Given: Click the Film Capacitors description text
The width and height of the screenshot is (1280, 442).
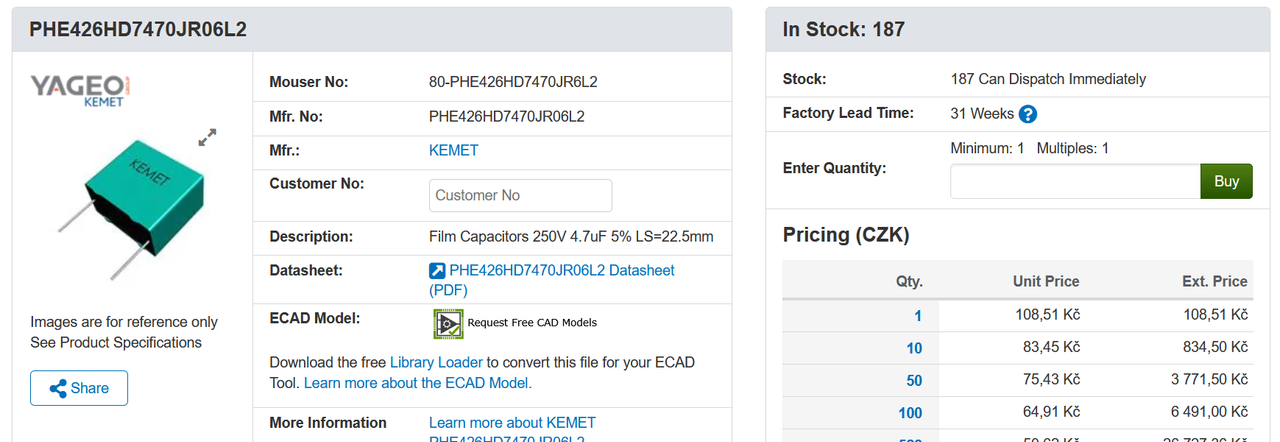Looking at the screenshot, I should point(571,237).
